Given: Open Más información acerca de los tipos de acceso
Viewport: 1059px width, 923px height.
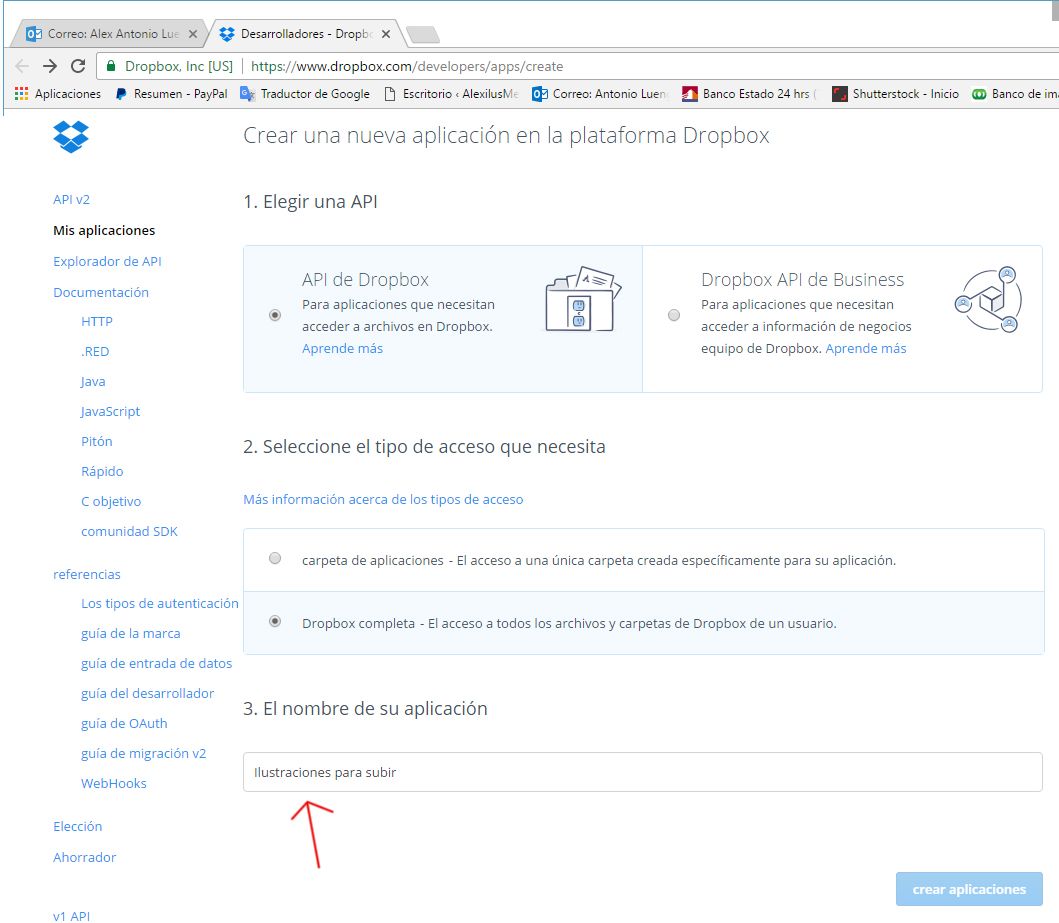Looking at the screenshot, I should 383,500.
